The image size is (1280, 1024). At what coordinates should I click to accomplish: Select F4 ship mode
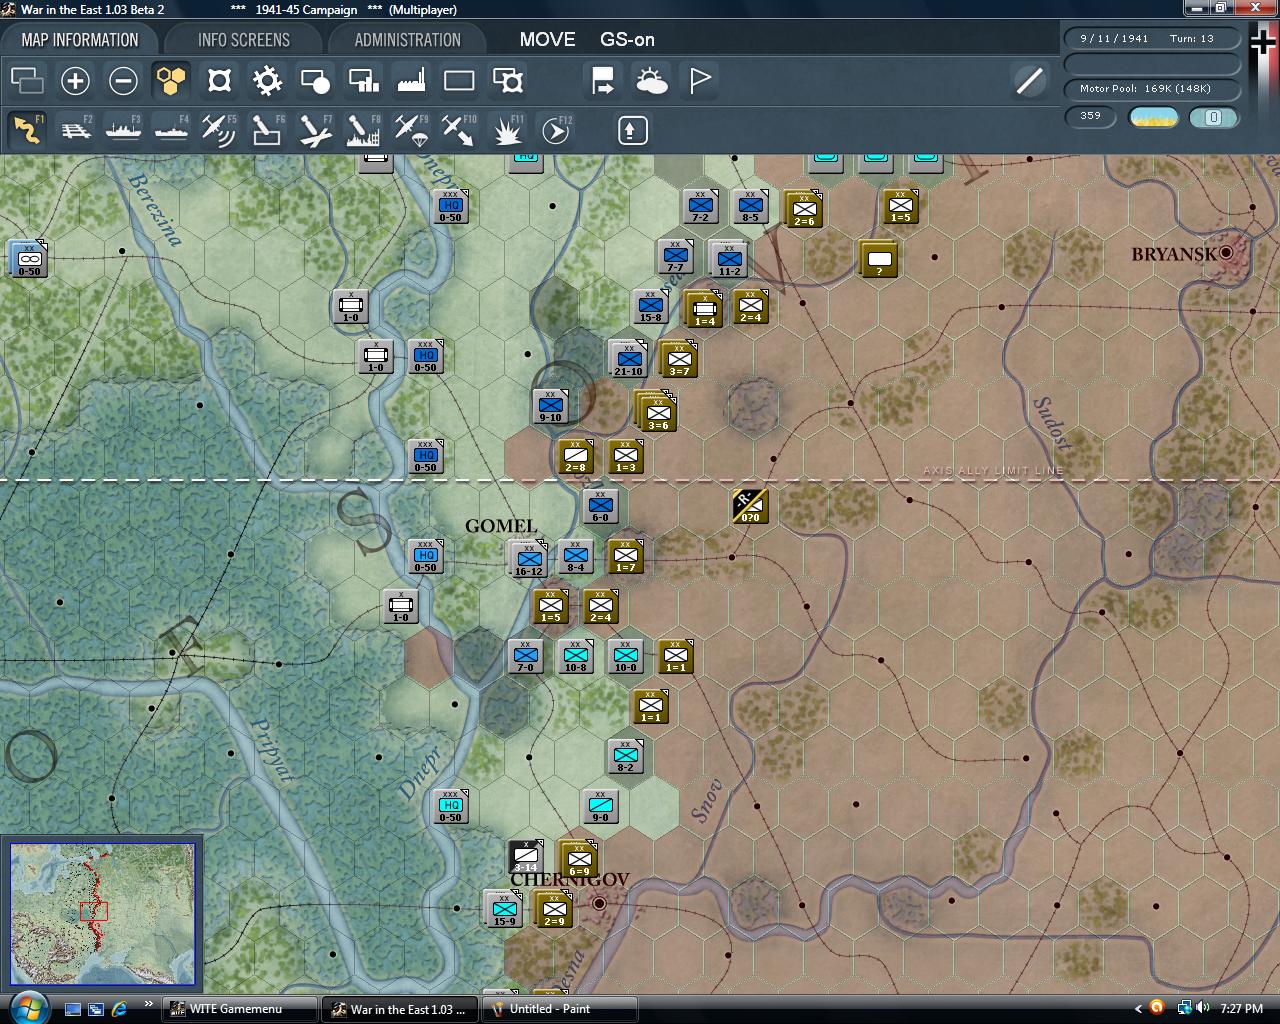pos(171,130)
